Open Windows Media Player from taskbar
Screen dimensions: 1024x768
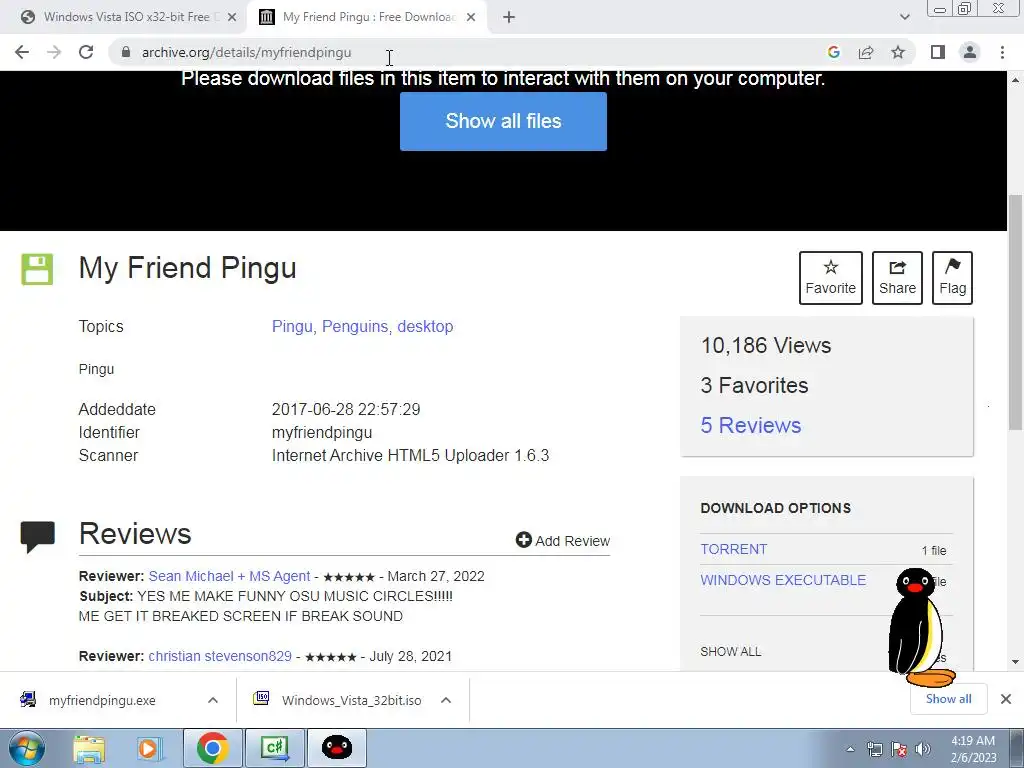tap(150, 748)
